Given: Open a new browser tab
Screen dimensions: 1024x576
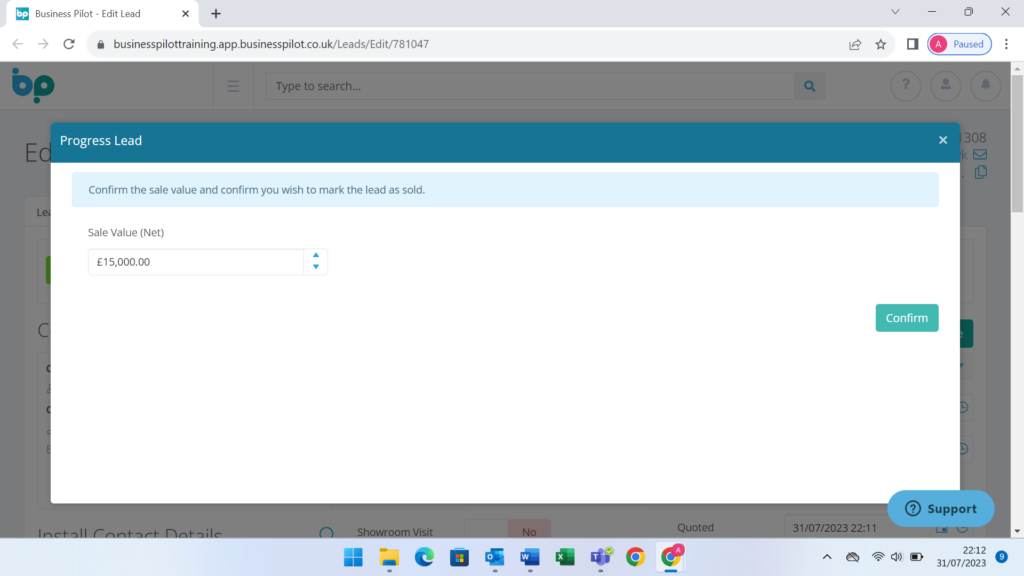Looking at the screenshot, I should click(x=216, y=14).
